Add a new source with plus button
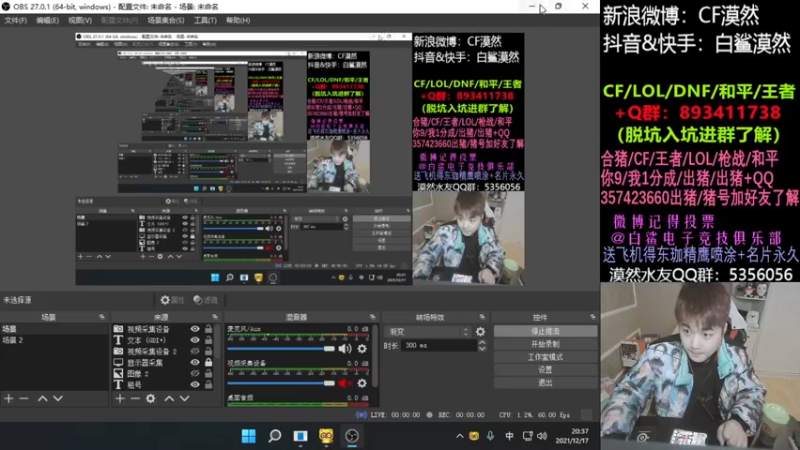 click(x=120, y=398)
